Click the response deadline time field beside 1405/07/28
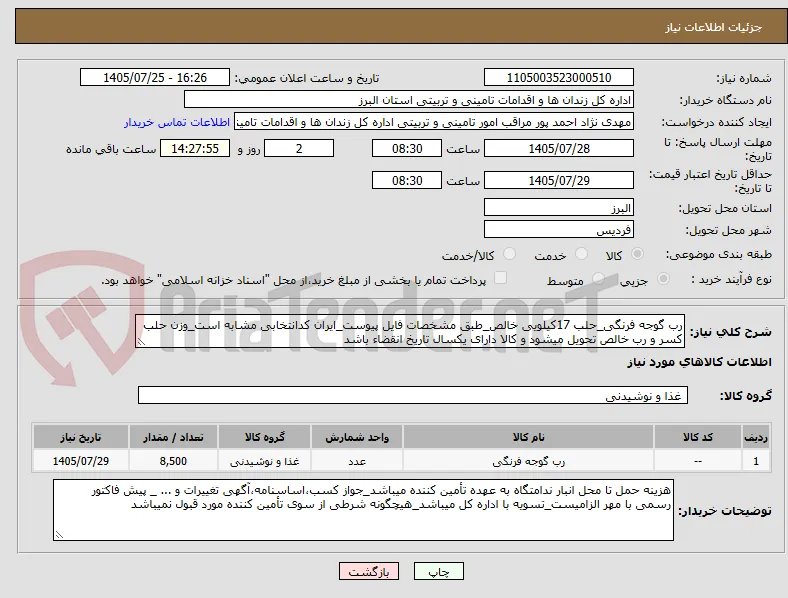Screen dimensions: 788x598 [407, 148]
